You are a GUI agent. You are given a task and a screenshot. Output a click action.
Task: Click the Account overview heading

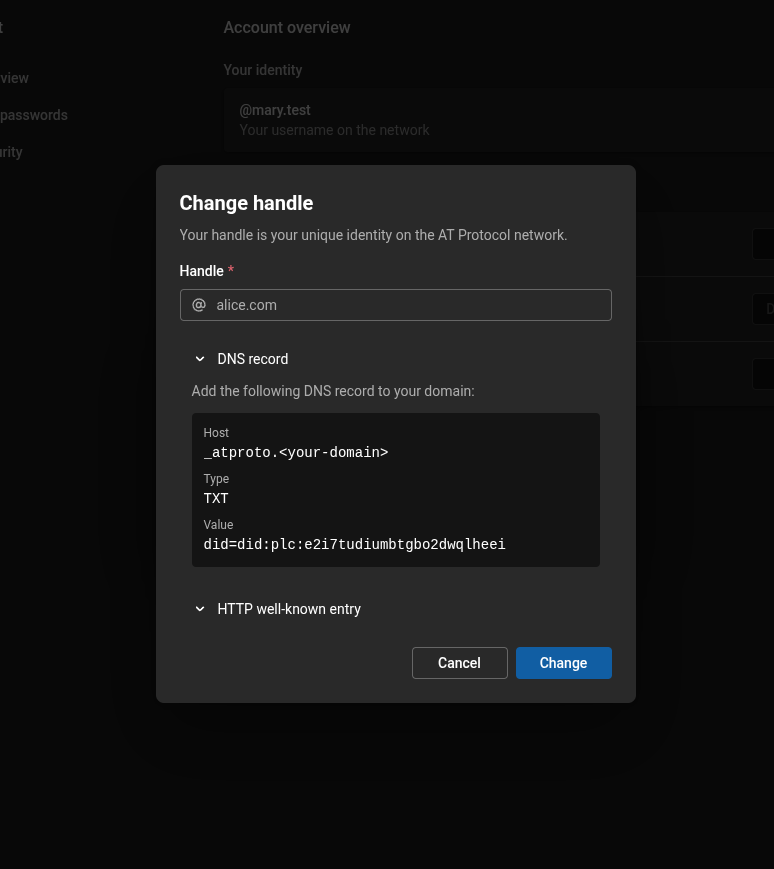click(287, 28)
